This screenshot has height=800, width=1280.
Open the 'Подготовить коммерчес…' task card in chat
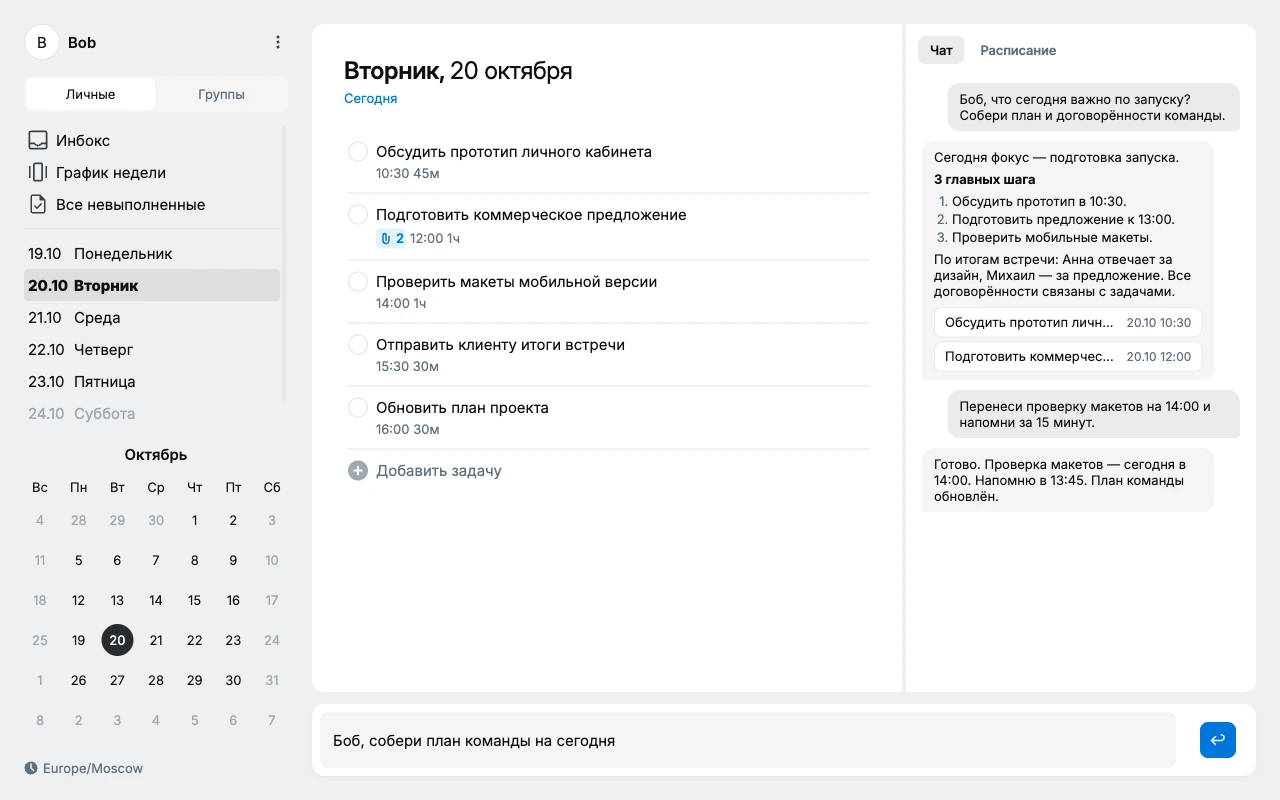1068,356
